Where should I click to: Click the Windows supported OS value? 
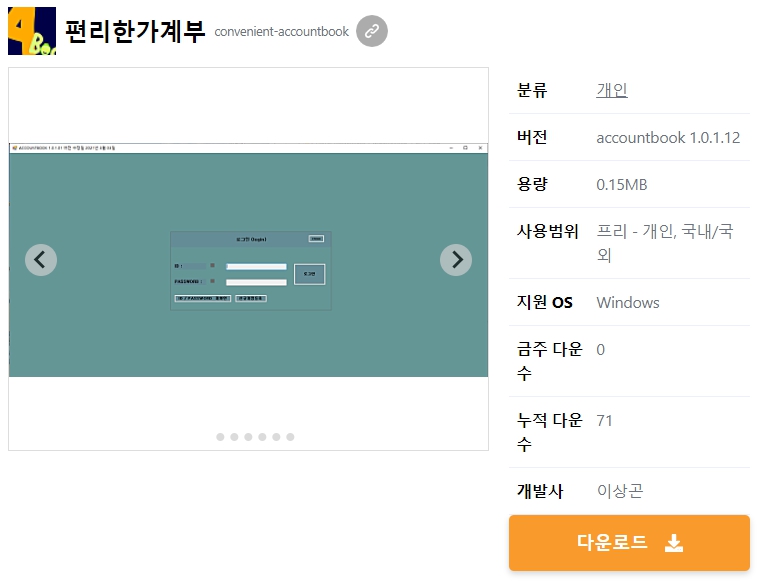pyautogui.click(x=628, y=303)
